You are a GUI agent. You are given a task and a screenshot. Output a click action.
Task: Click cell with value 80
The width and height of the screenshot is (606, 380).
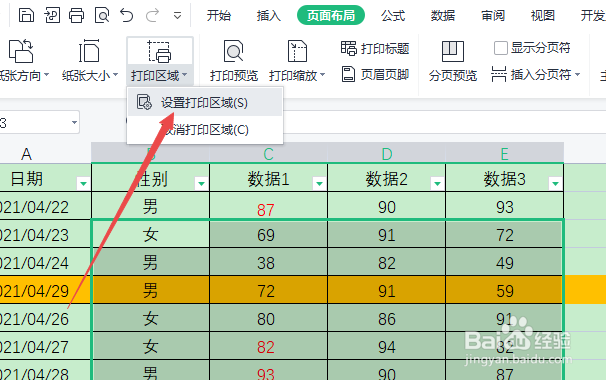268,318
